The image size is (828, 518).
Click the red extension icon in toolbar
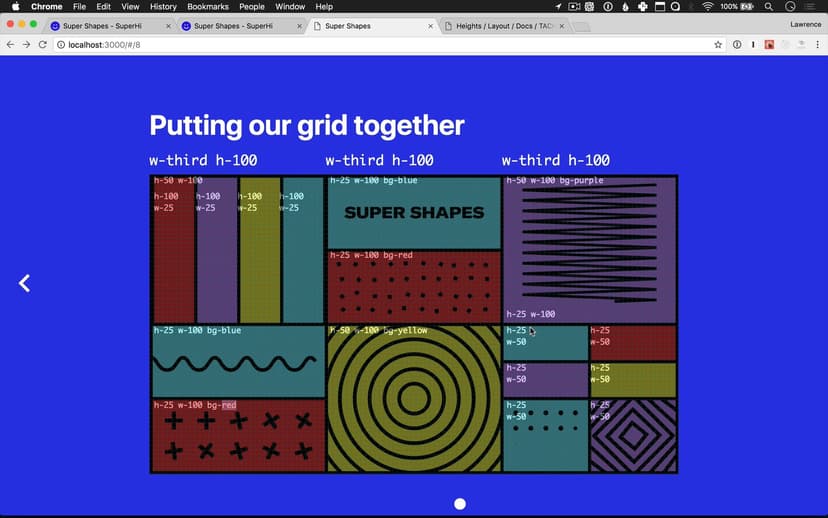[769, 45]
